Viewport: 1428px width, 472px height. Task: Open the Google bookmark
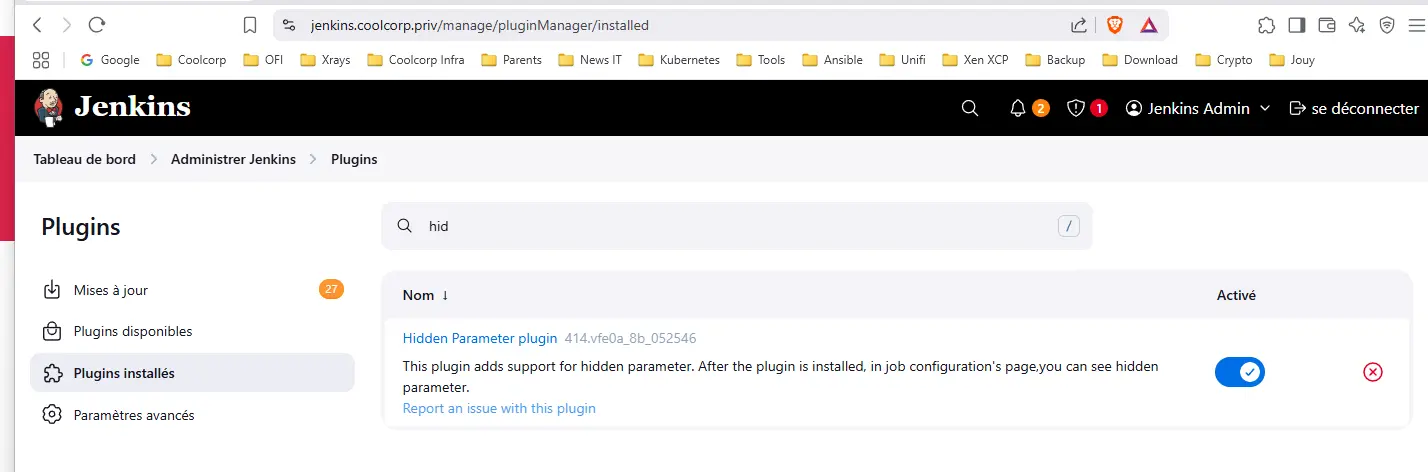(x=110, y=60)
